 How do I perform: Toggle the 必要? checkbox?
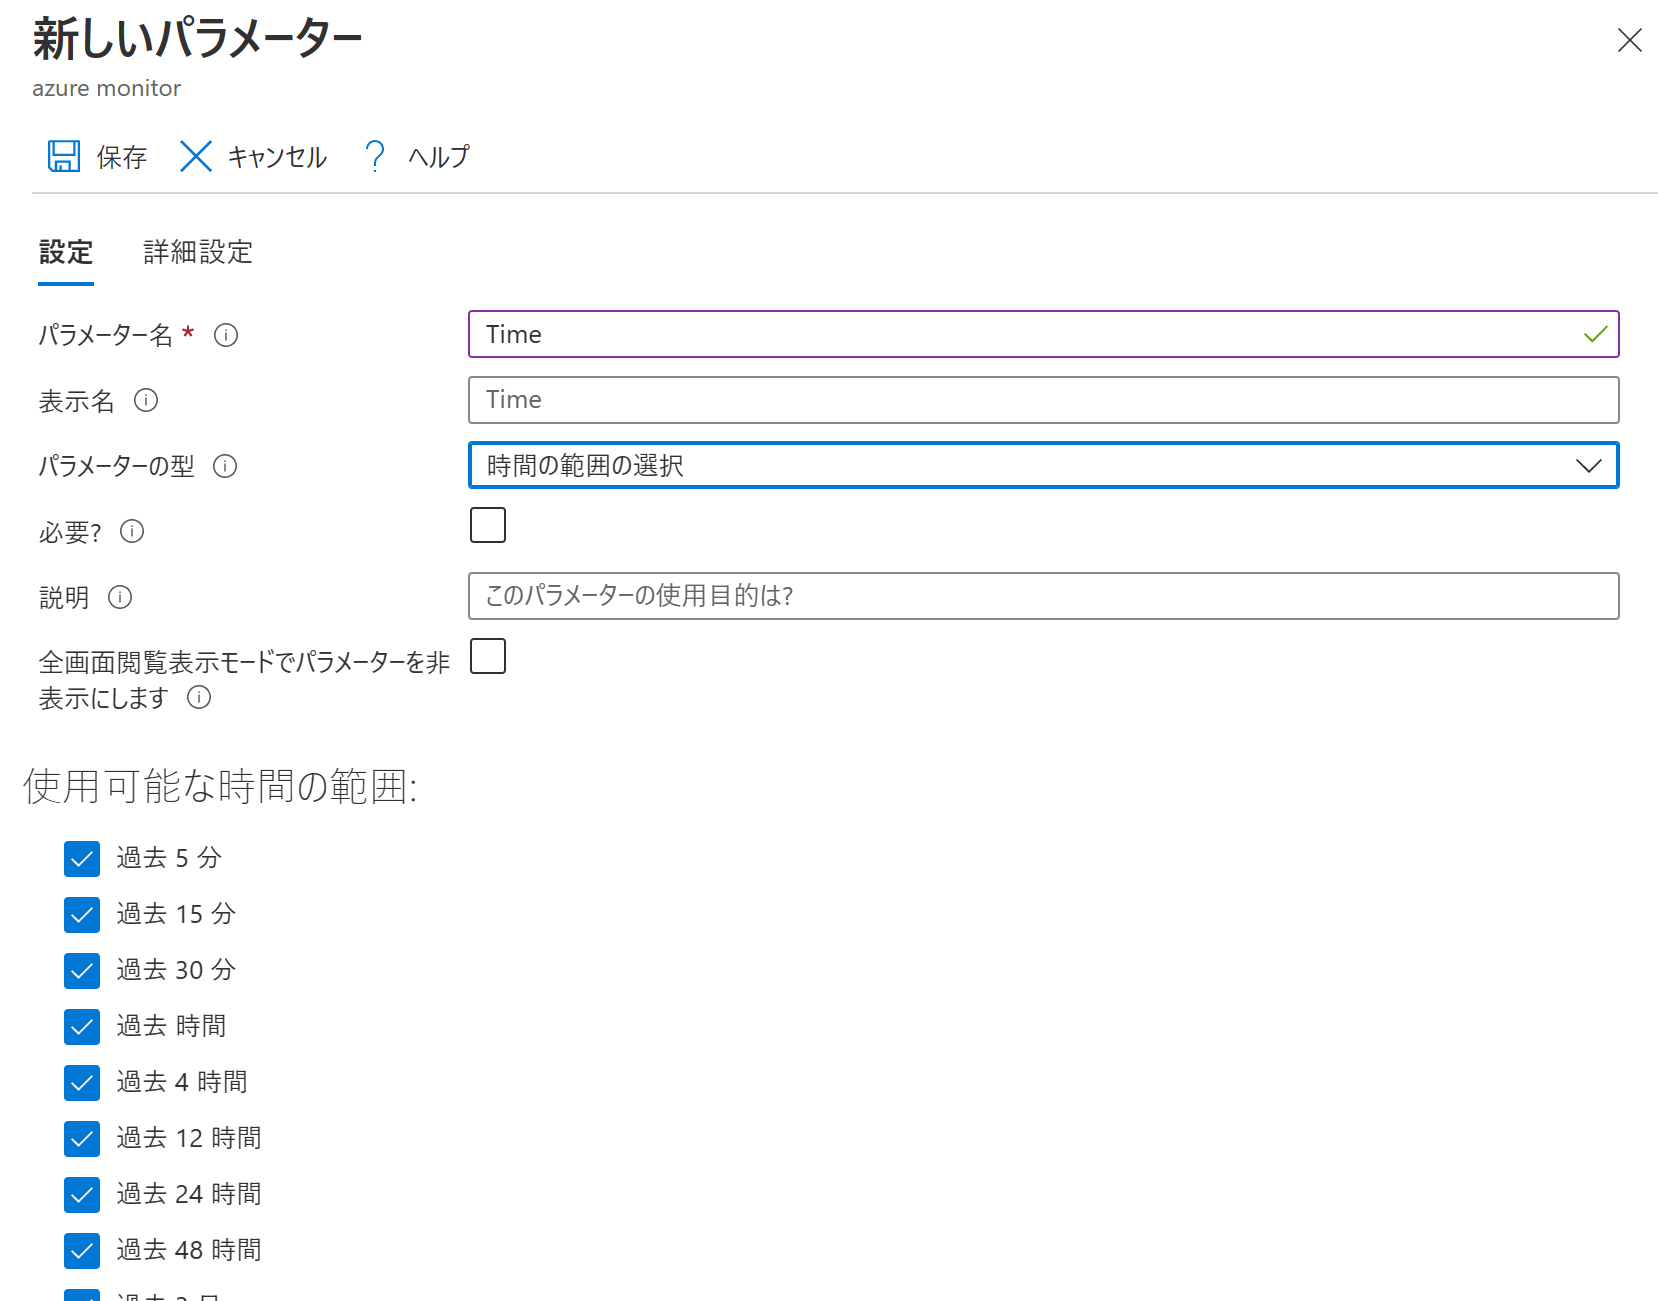488,525
